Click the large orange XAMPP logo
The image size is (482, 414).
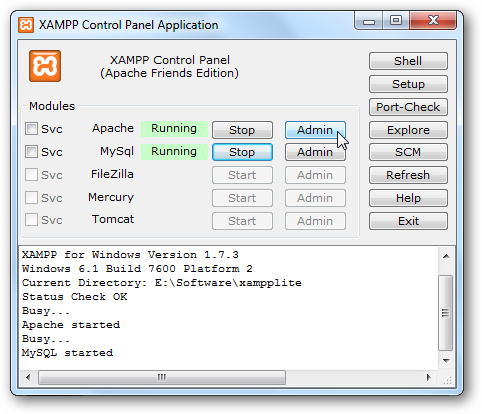point(45,66)
